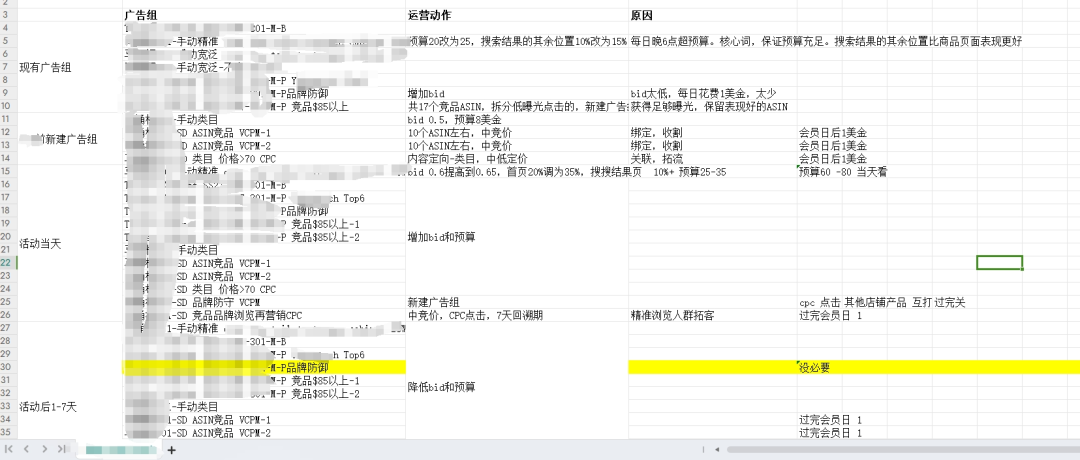This screenshot has width=1080, height=460.
Task: Select row header 3
Action: (x=8, y=14)
